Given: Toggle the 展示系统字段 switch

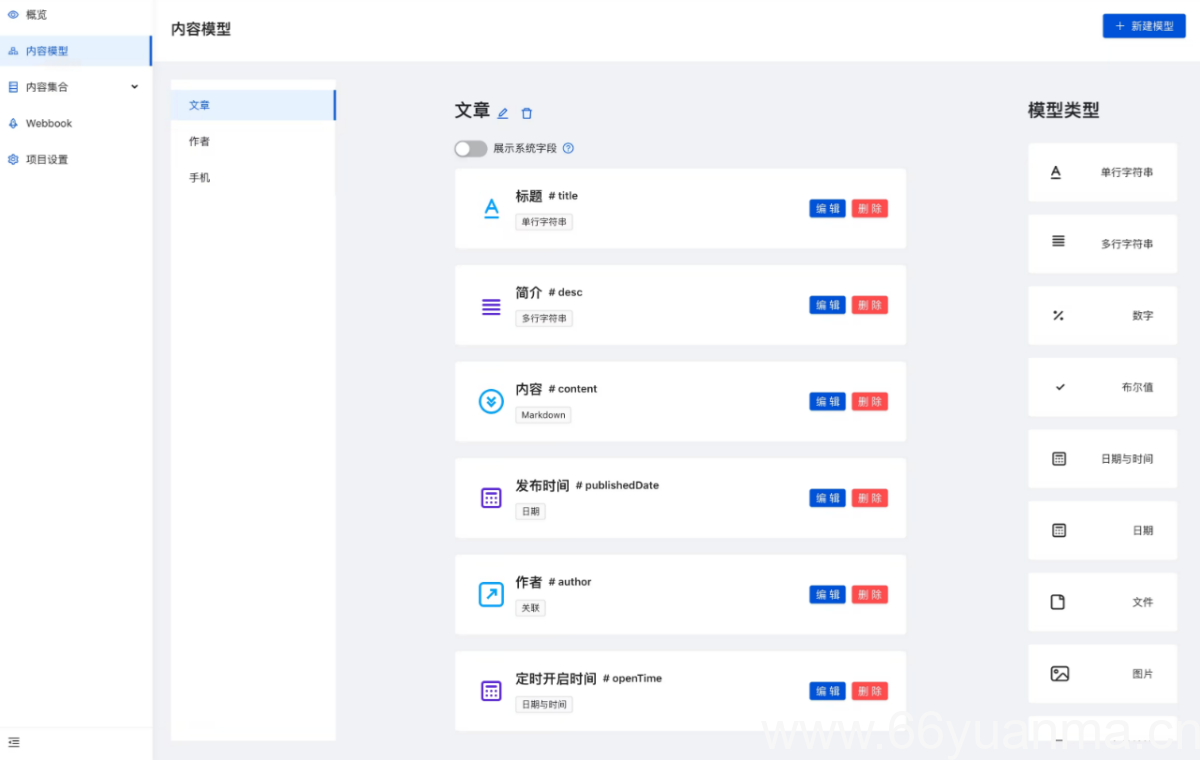Looking at the screenshot, I should tap(470, 148).
